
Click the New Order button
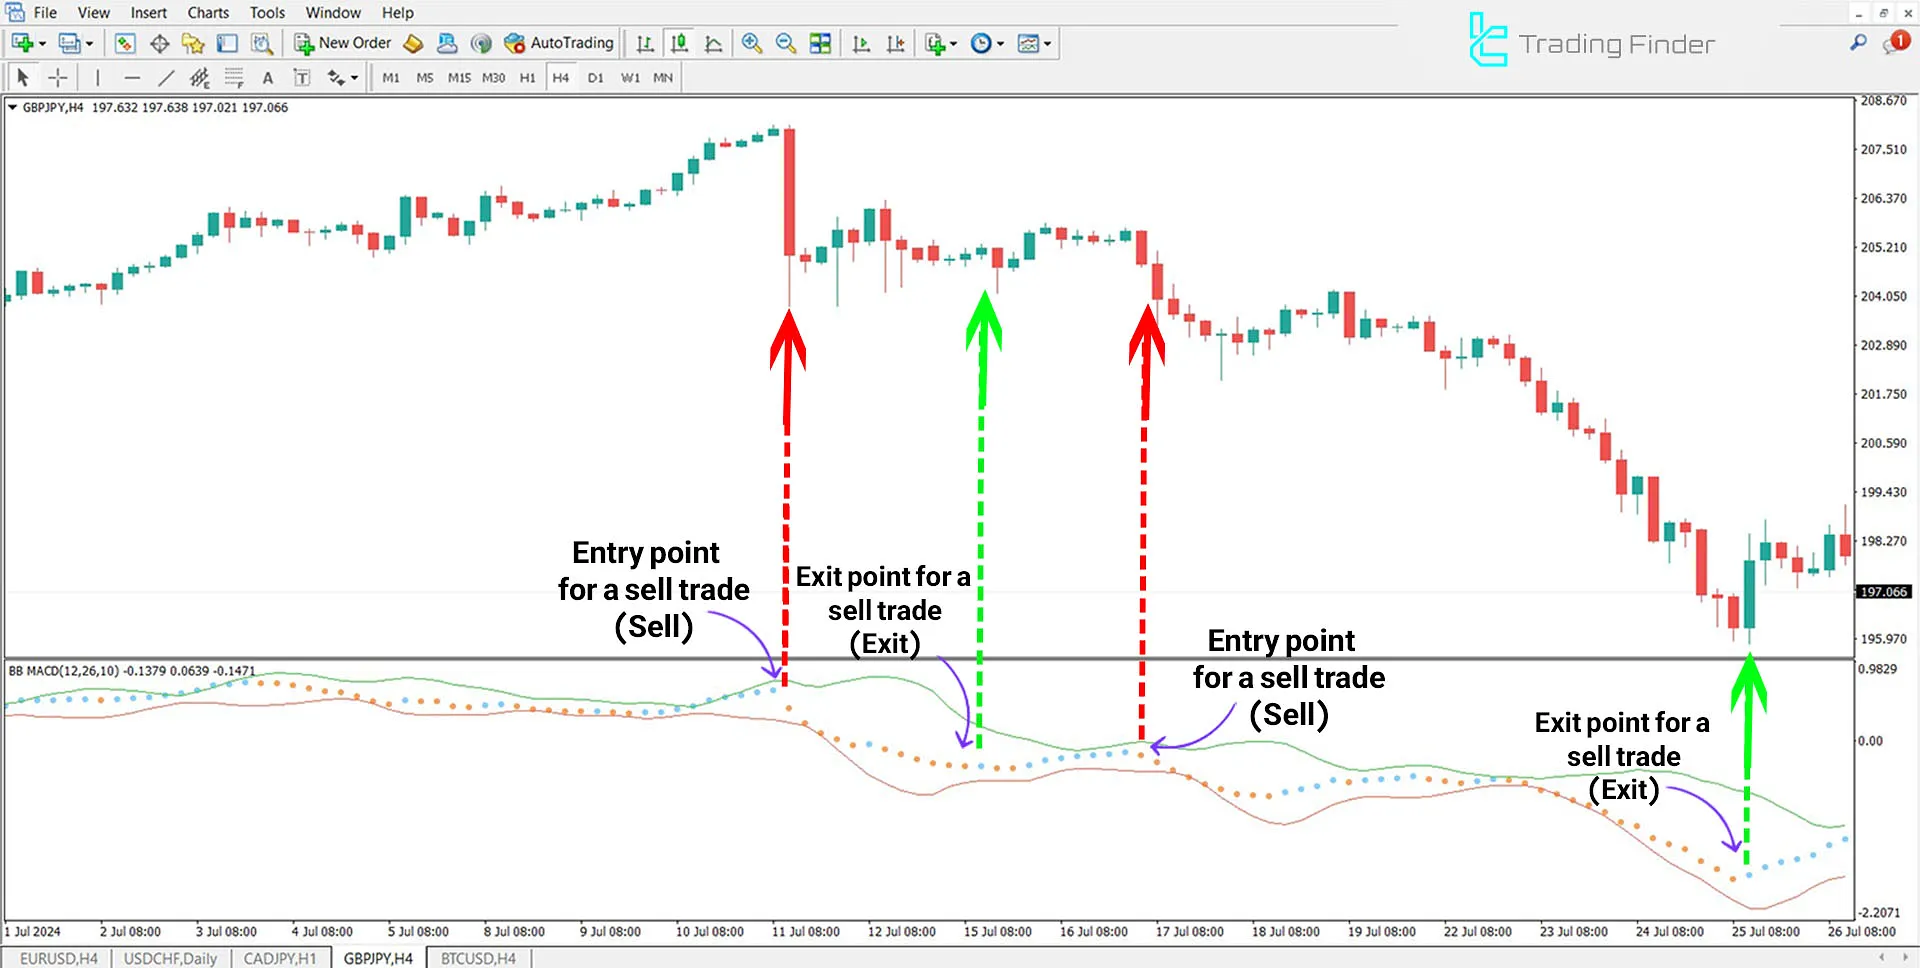coord(343,43)
